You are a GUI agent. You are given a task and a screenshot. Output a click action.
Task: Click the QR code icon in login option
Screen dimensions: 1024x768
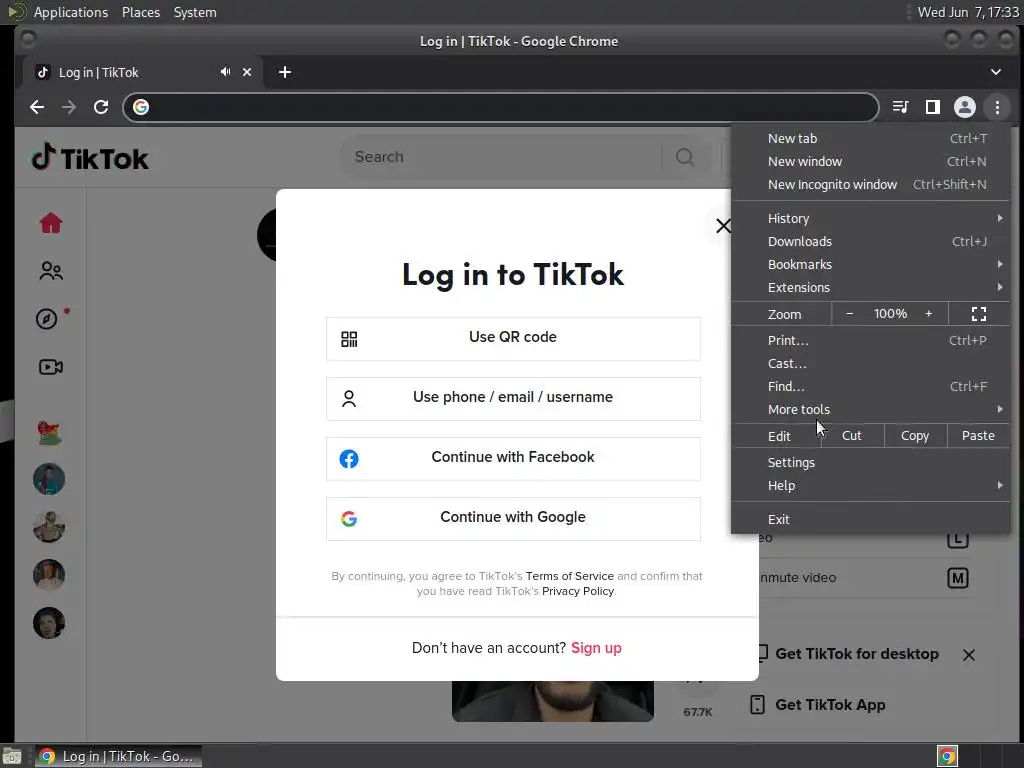tap(349, 339)
